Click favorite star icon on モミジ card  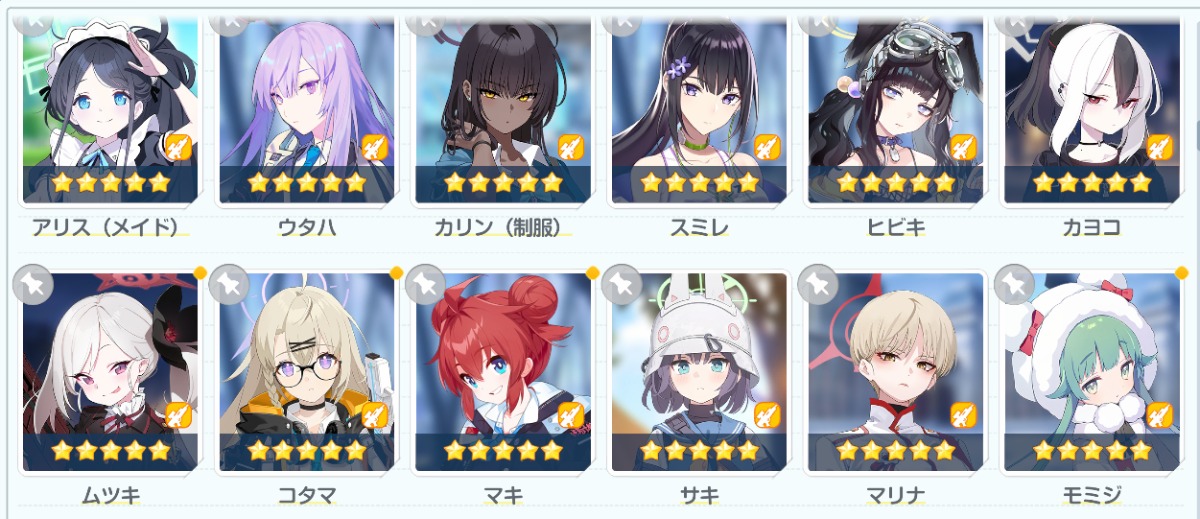[x=1014, y=284]
